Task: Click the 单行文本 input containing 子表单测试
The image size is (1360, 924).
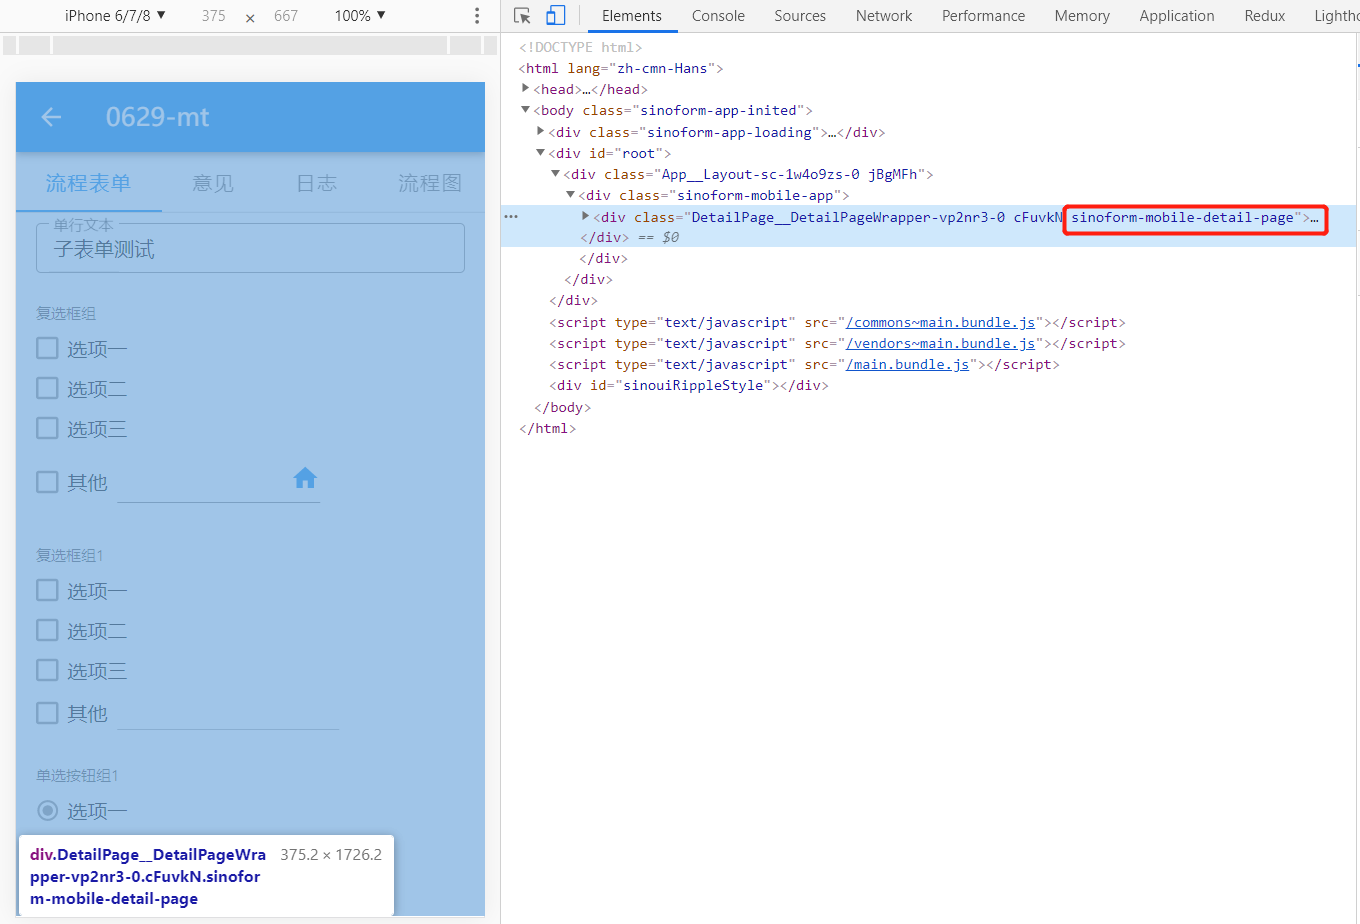Action: coord(250,248)
